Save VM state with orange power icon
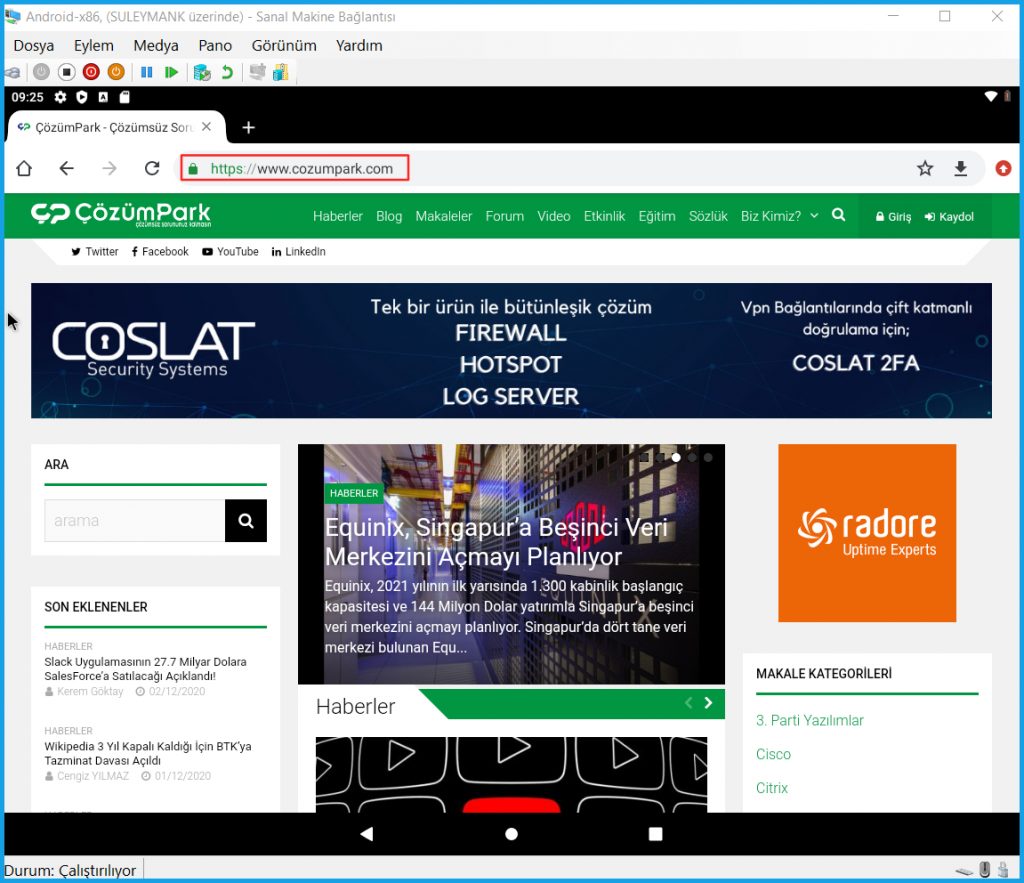 [116, 72]
